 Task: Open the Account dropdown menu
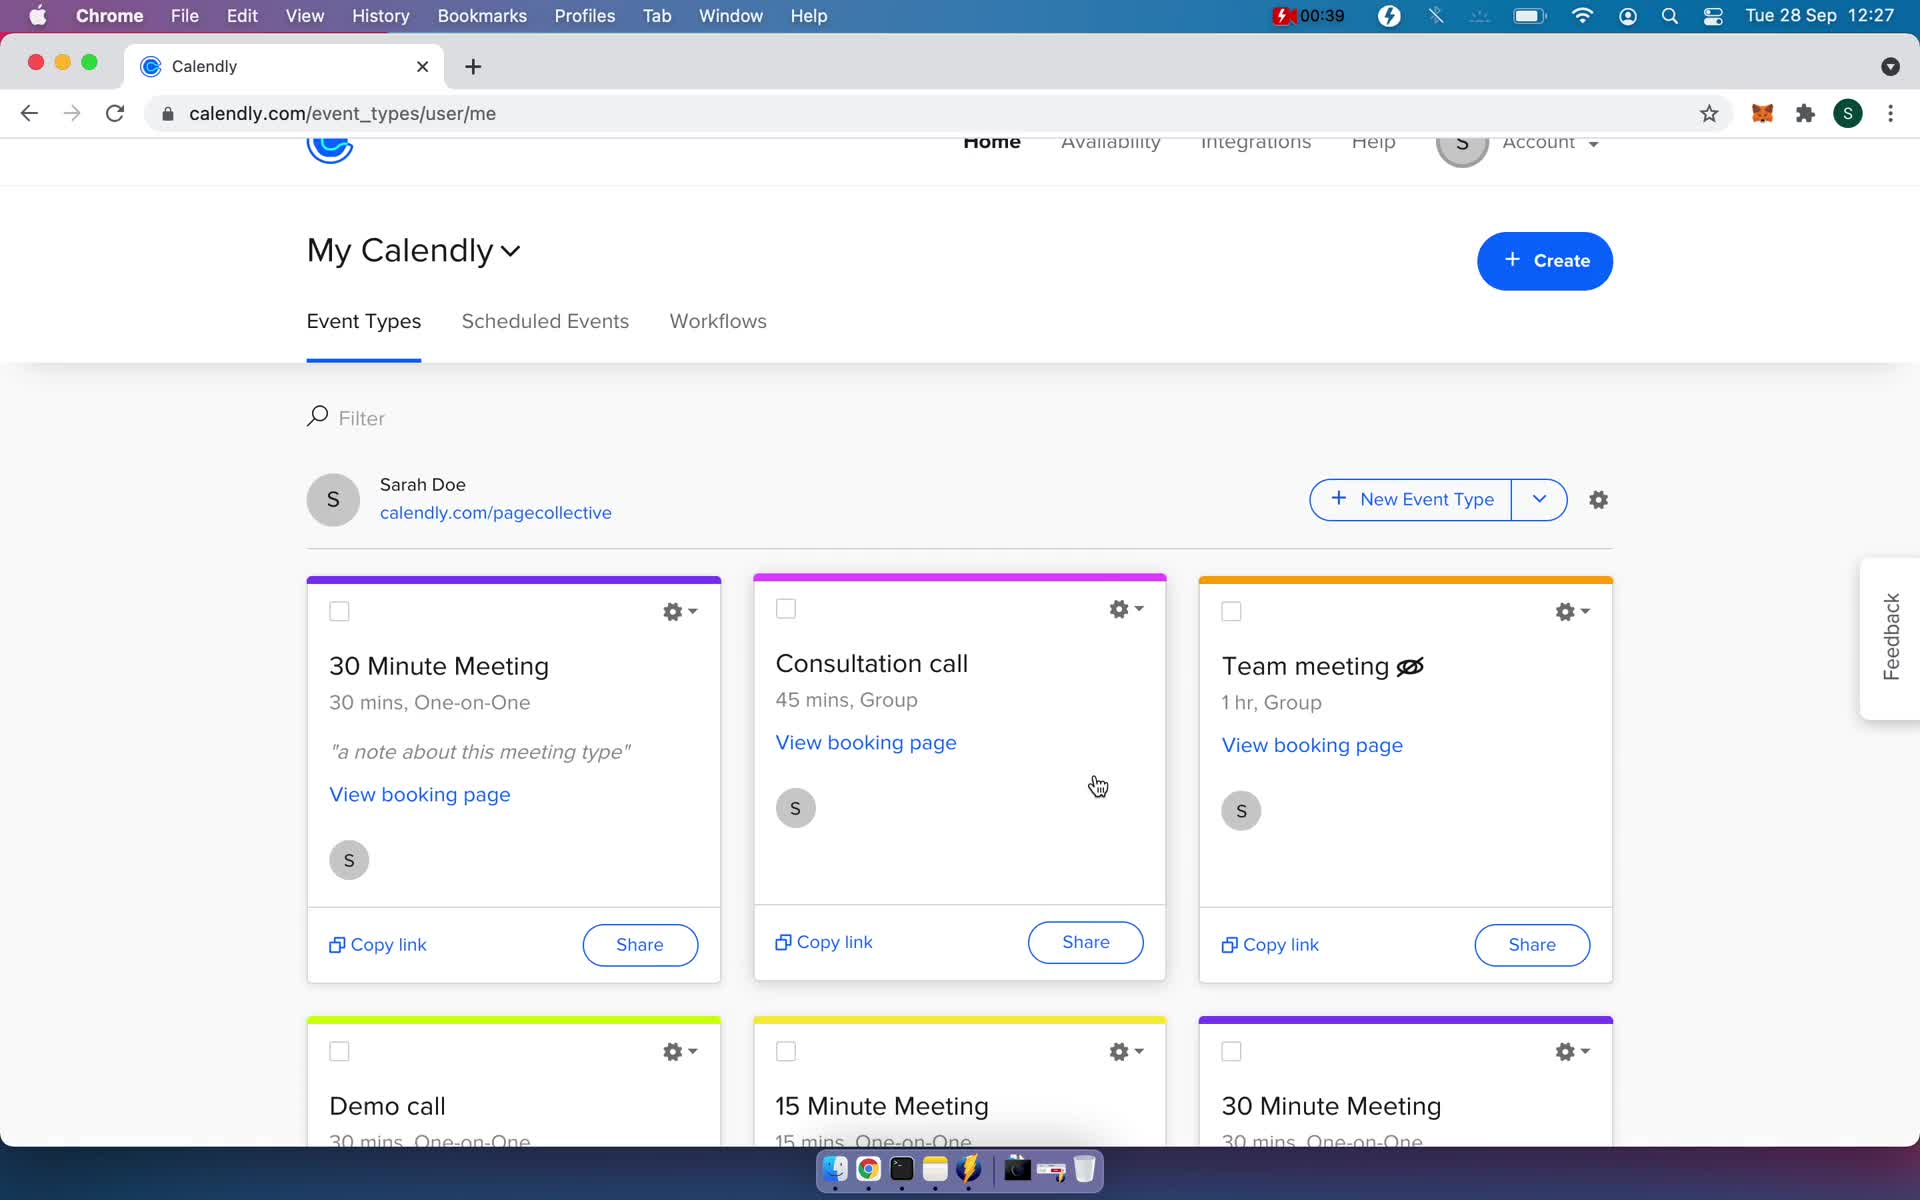1550,145
